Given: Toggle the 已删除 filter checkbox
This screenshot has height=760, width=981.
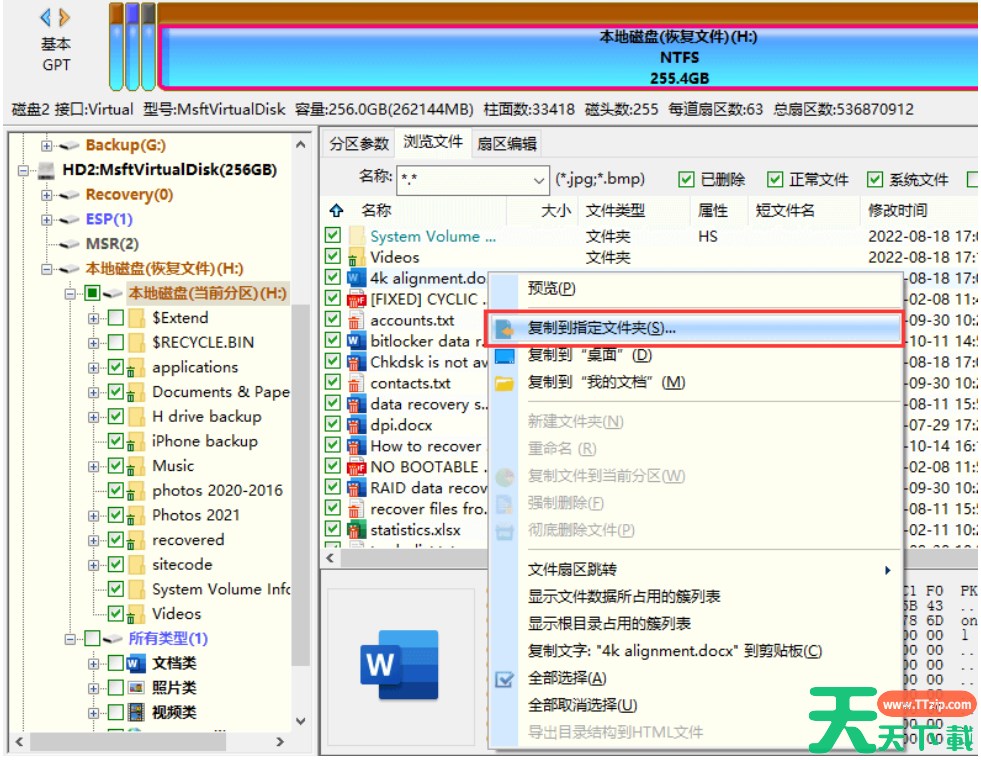Looking at the screenshot, I should click(686, 180).
